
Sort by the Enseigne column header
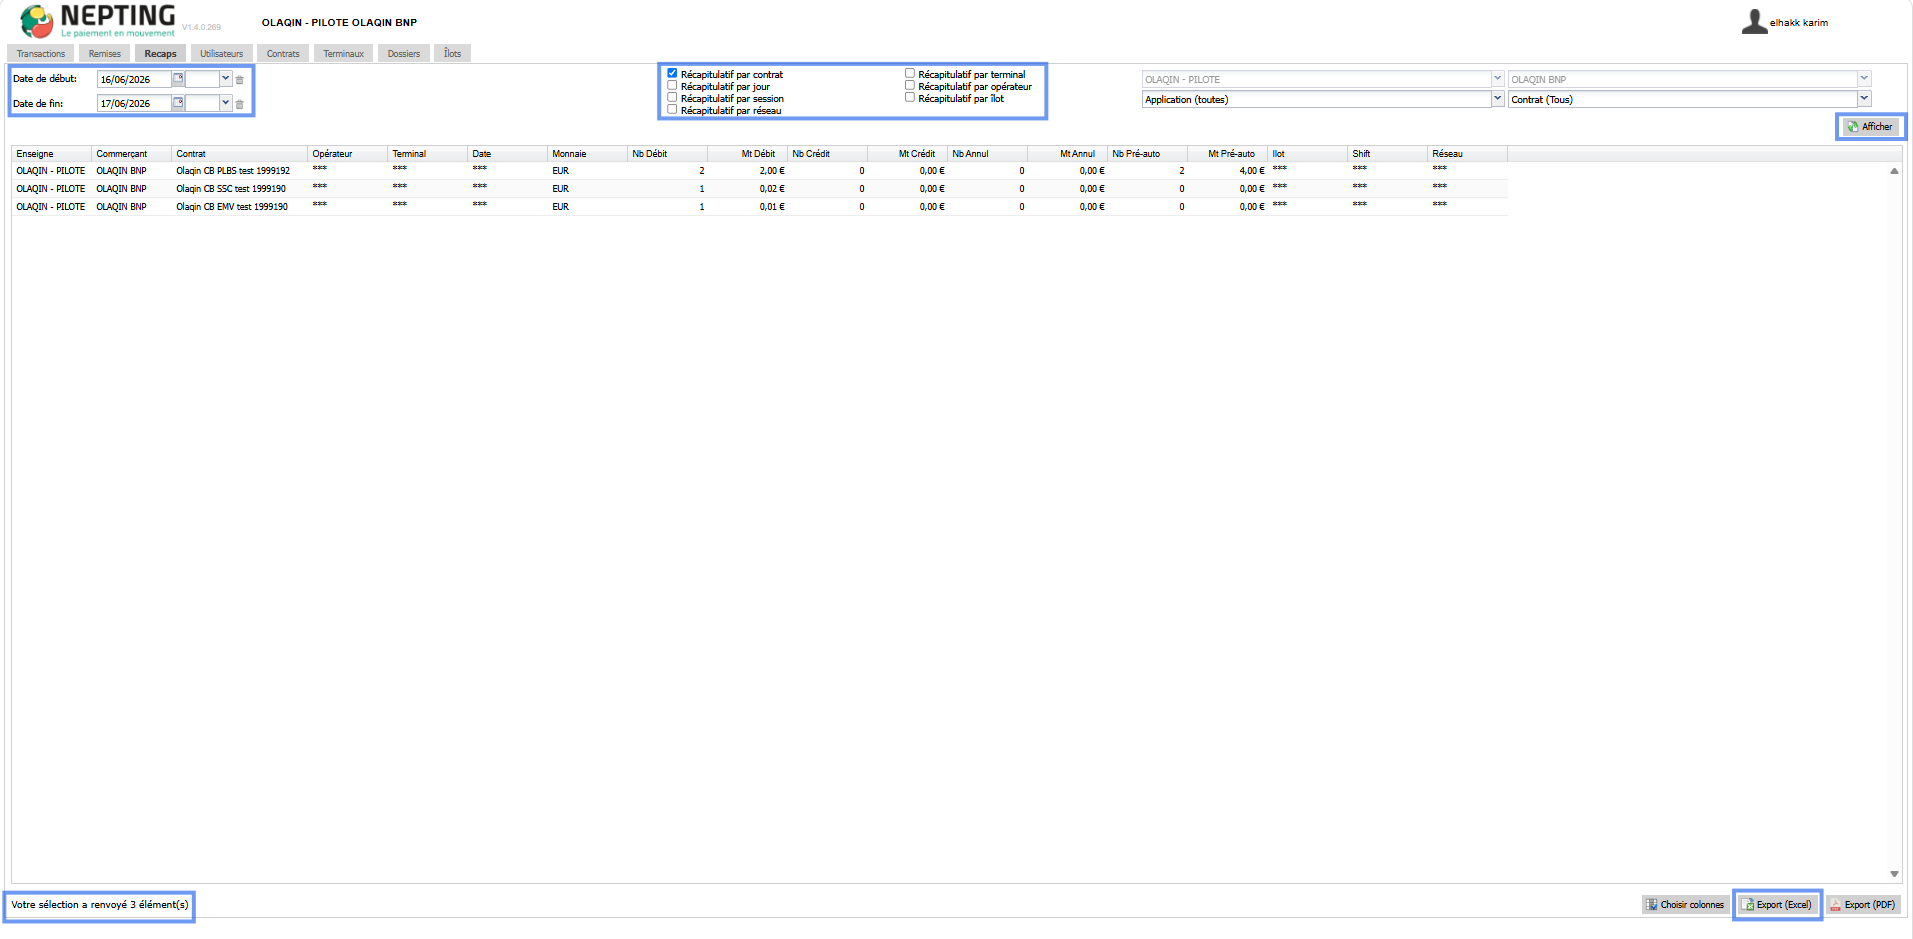[x=52, y=154]
